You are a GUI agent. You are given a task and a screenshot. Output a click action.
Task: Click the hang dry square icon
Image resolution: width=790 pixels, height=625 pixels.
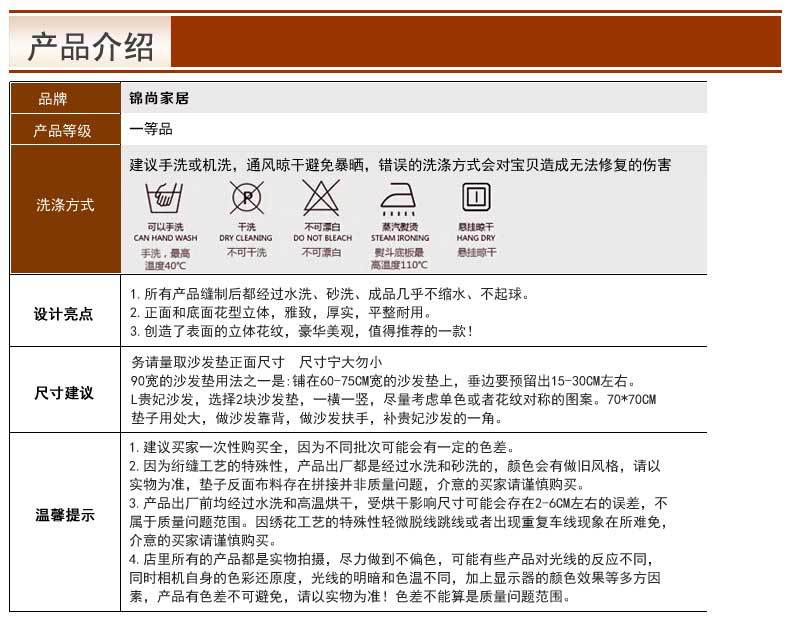476,197
